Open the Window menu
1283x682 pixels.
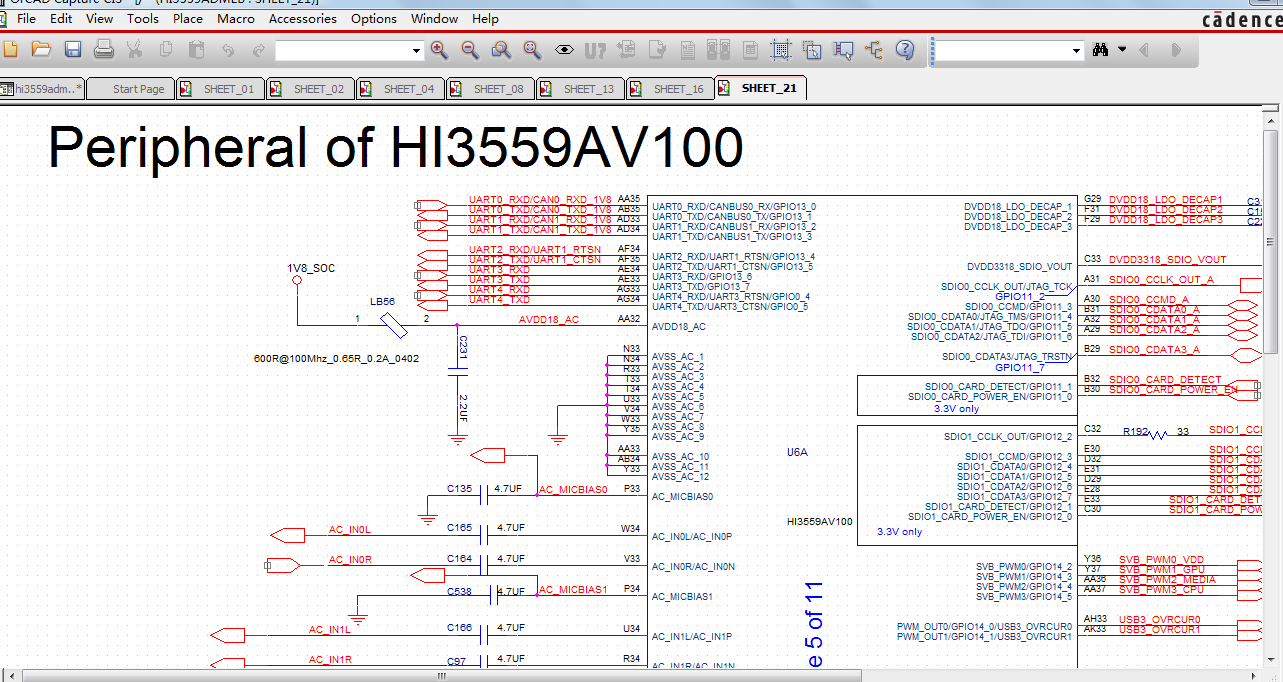(435, 19)
